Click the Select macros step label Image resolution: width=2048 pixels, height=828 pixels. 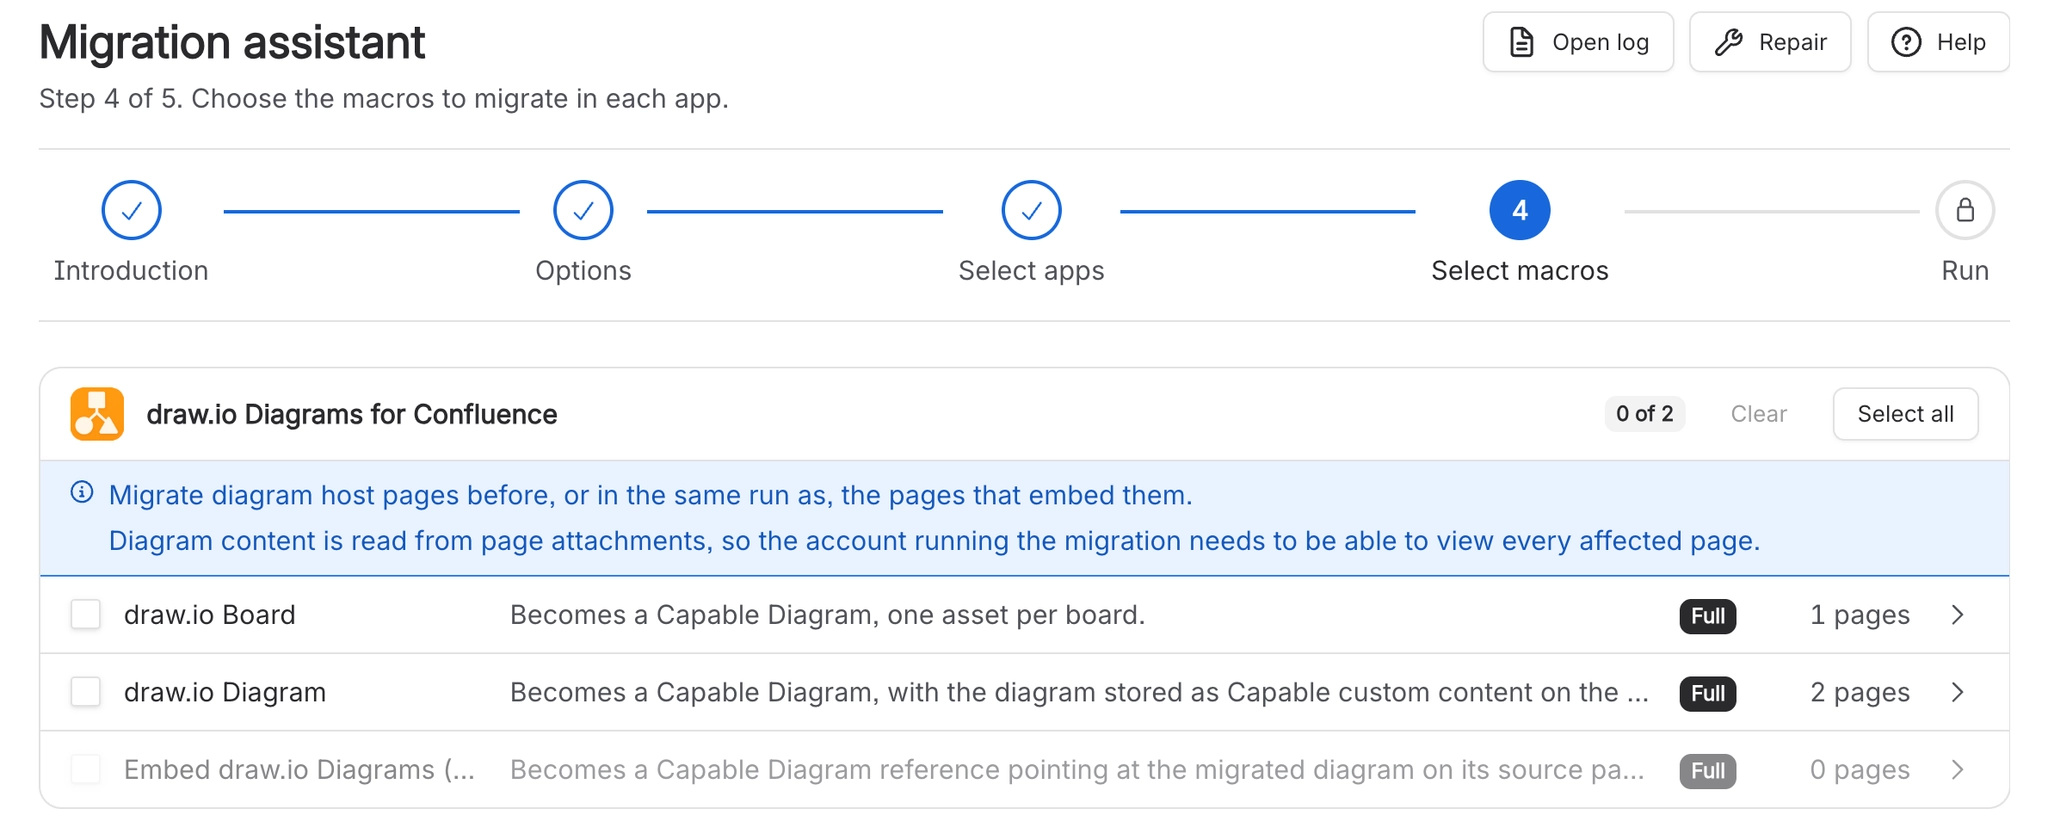tap(1520, 271)
